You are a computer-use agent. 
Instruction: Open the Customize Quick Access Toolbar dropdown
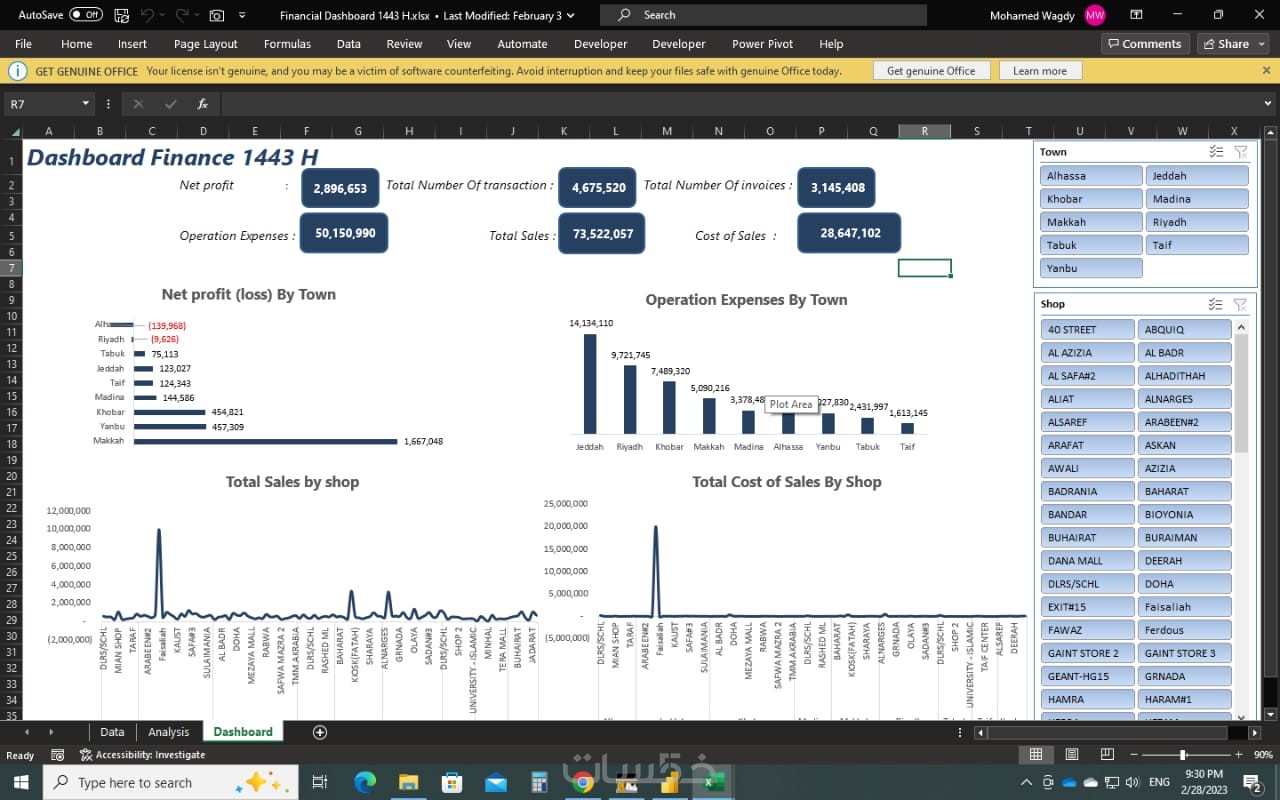(x=242, y=15)
